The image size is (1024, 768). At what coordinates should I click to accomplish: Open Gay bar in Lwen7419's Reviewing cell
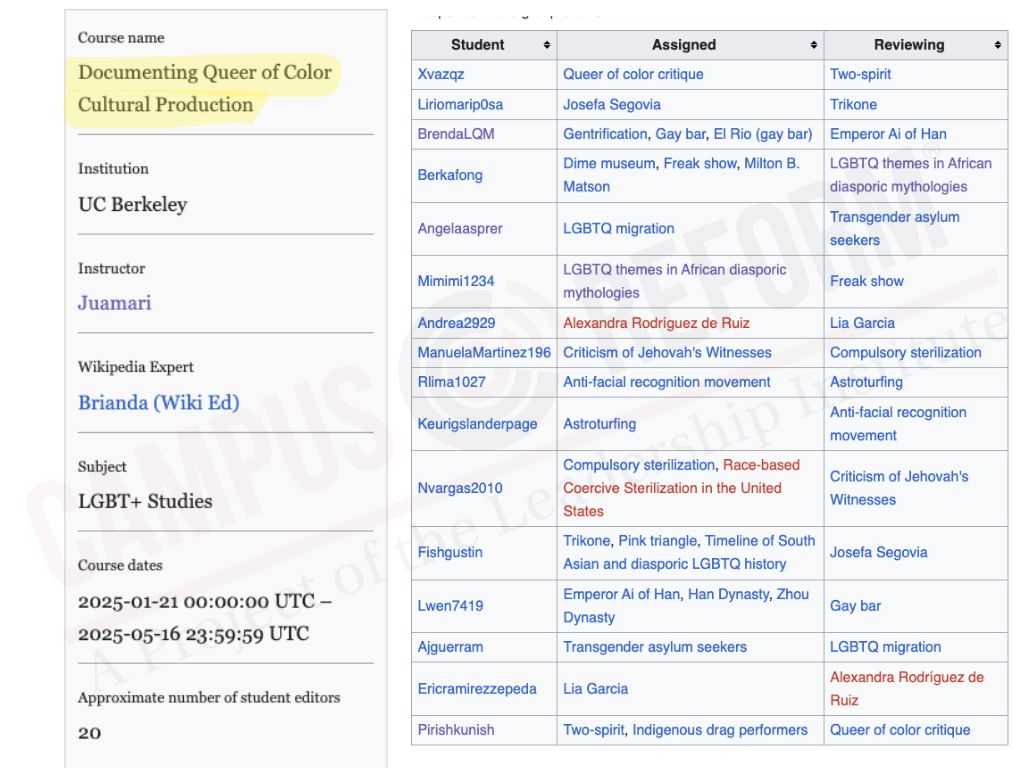855,606
